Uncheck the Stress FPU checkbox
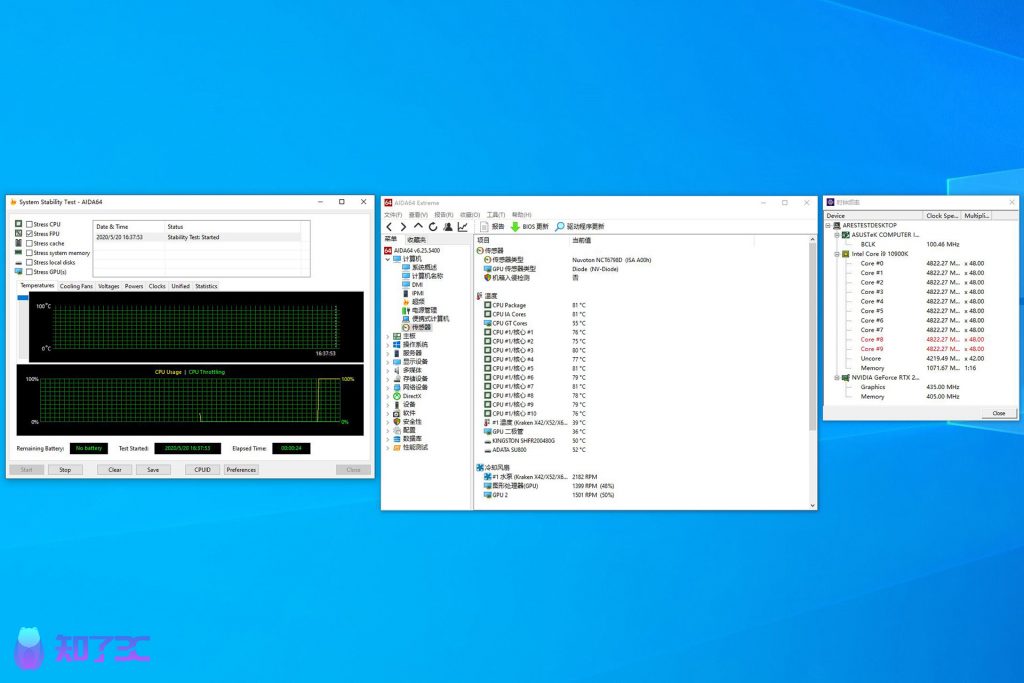Screen dimensions: 1024x683 tap(29, 234)
